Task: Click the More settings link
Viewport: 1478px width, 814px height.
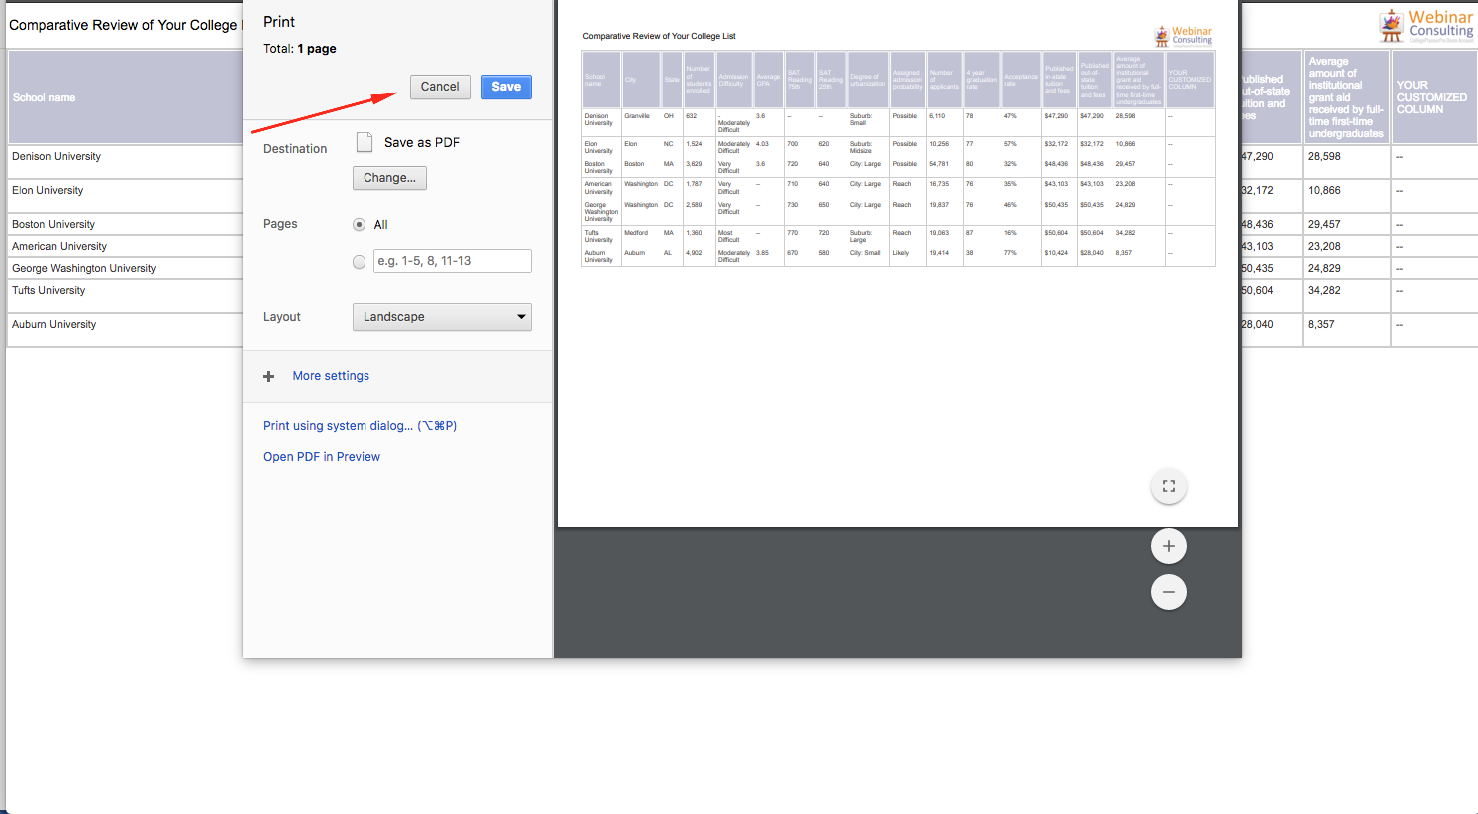Action: coord(331,376)
